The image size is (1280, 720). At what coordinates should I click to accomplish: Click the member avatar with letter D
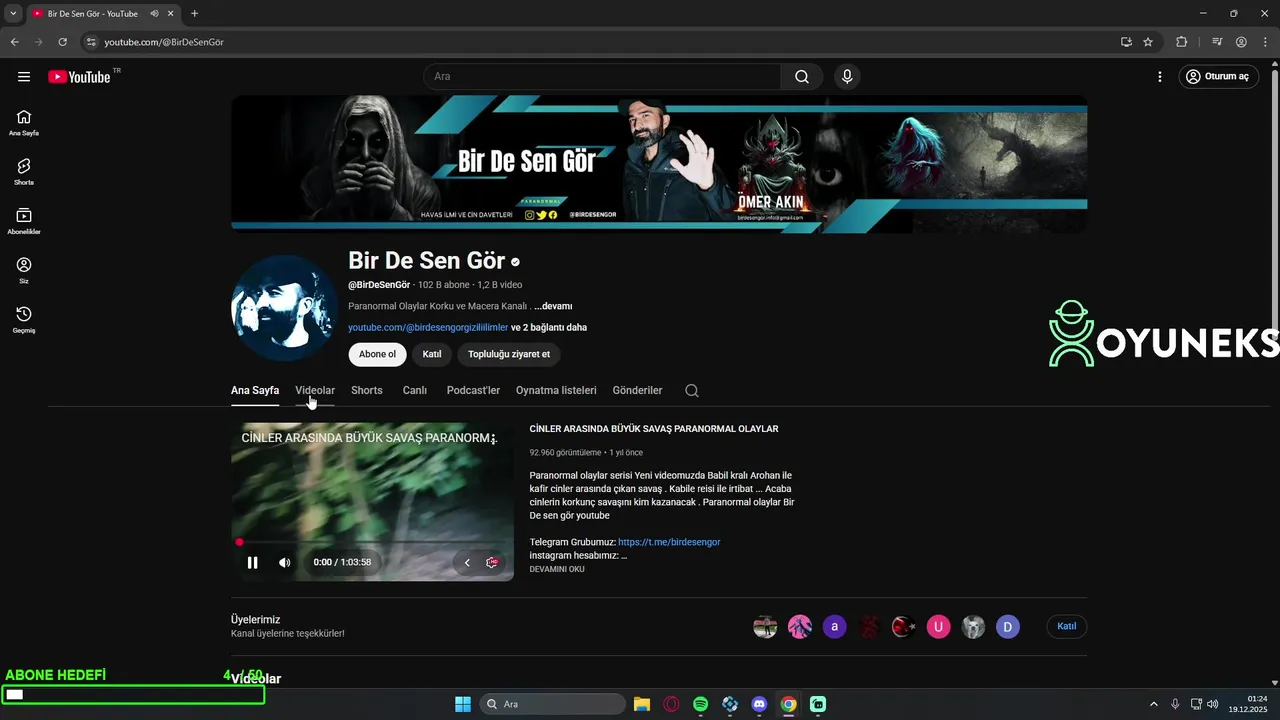(1008, 627)
